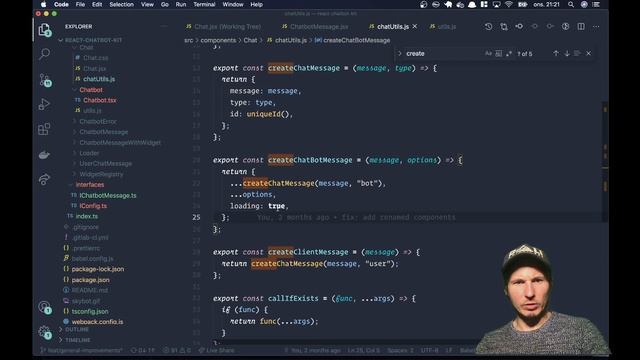The height and width of the screenshot is (360, 640).
Task: Click the components breadcrumb
Action: click(218, 40)
